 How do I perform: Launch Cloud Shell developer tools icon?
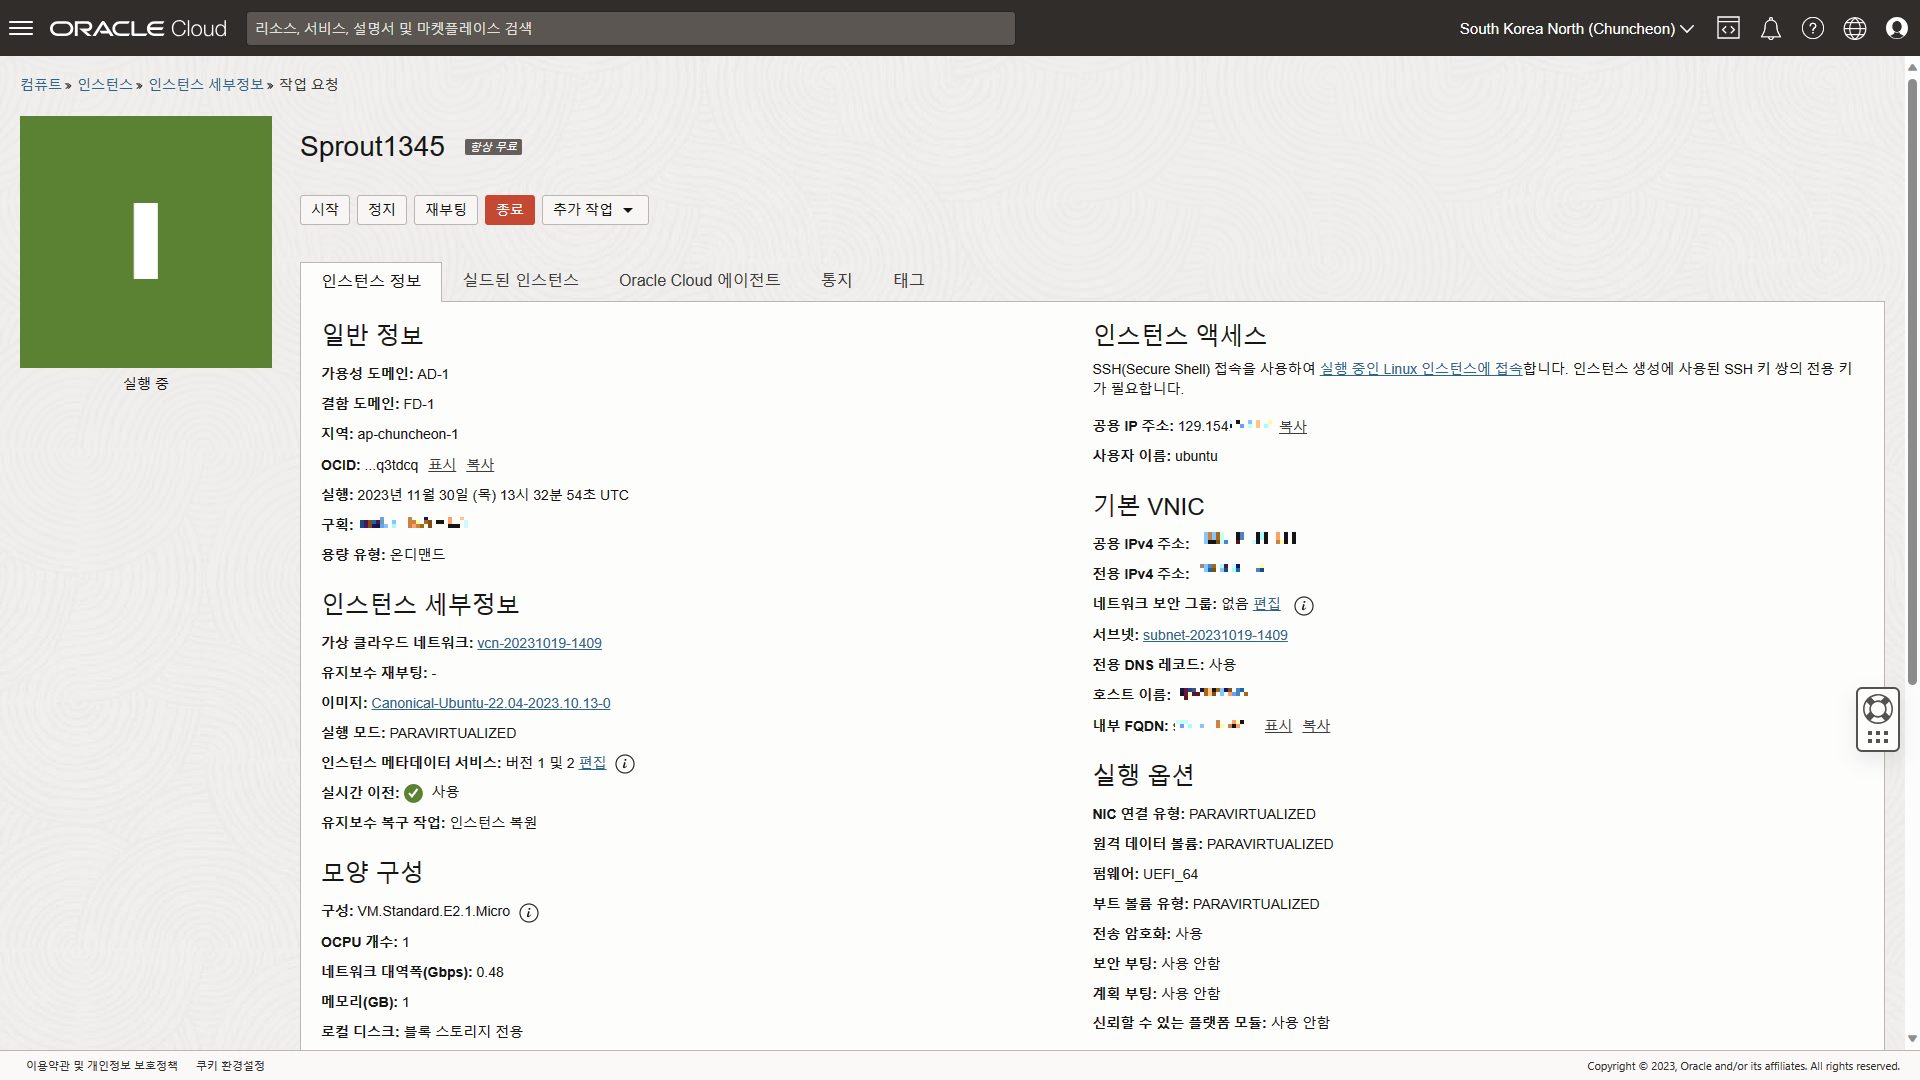tap(1728, 28)
